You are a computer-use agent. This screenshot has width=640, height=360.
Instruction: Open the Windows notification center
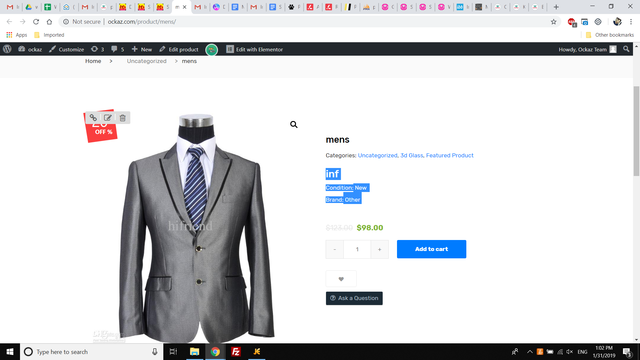(628, 351)
